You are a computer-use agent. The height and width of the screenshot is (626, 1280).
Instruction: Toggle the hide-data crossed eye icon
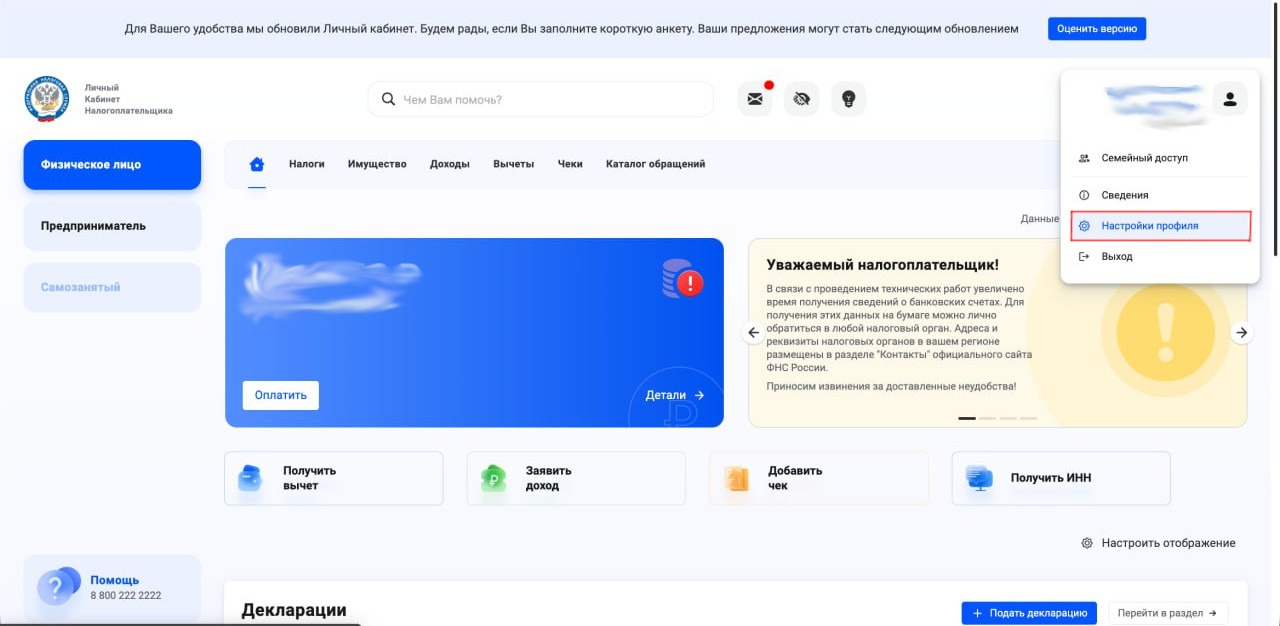click(x=801, y=99)
